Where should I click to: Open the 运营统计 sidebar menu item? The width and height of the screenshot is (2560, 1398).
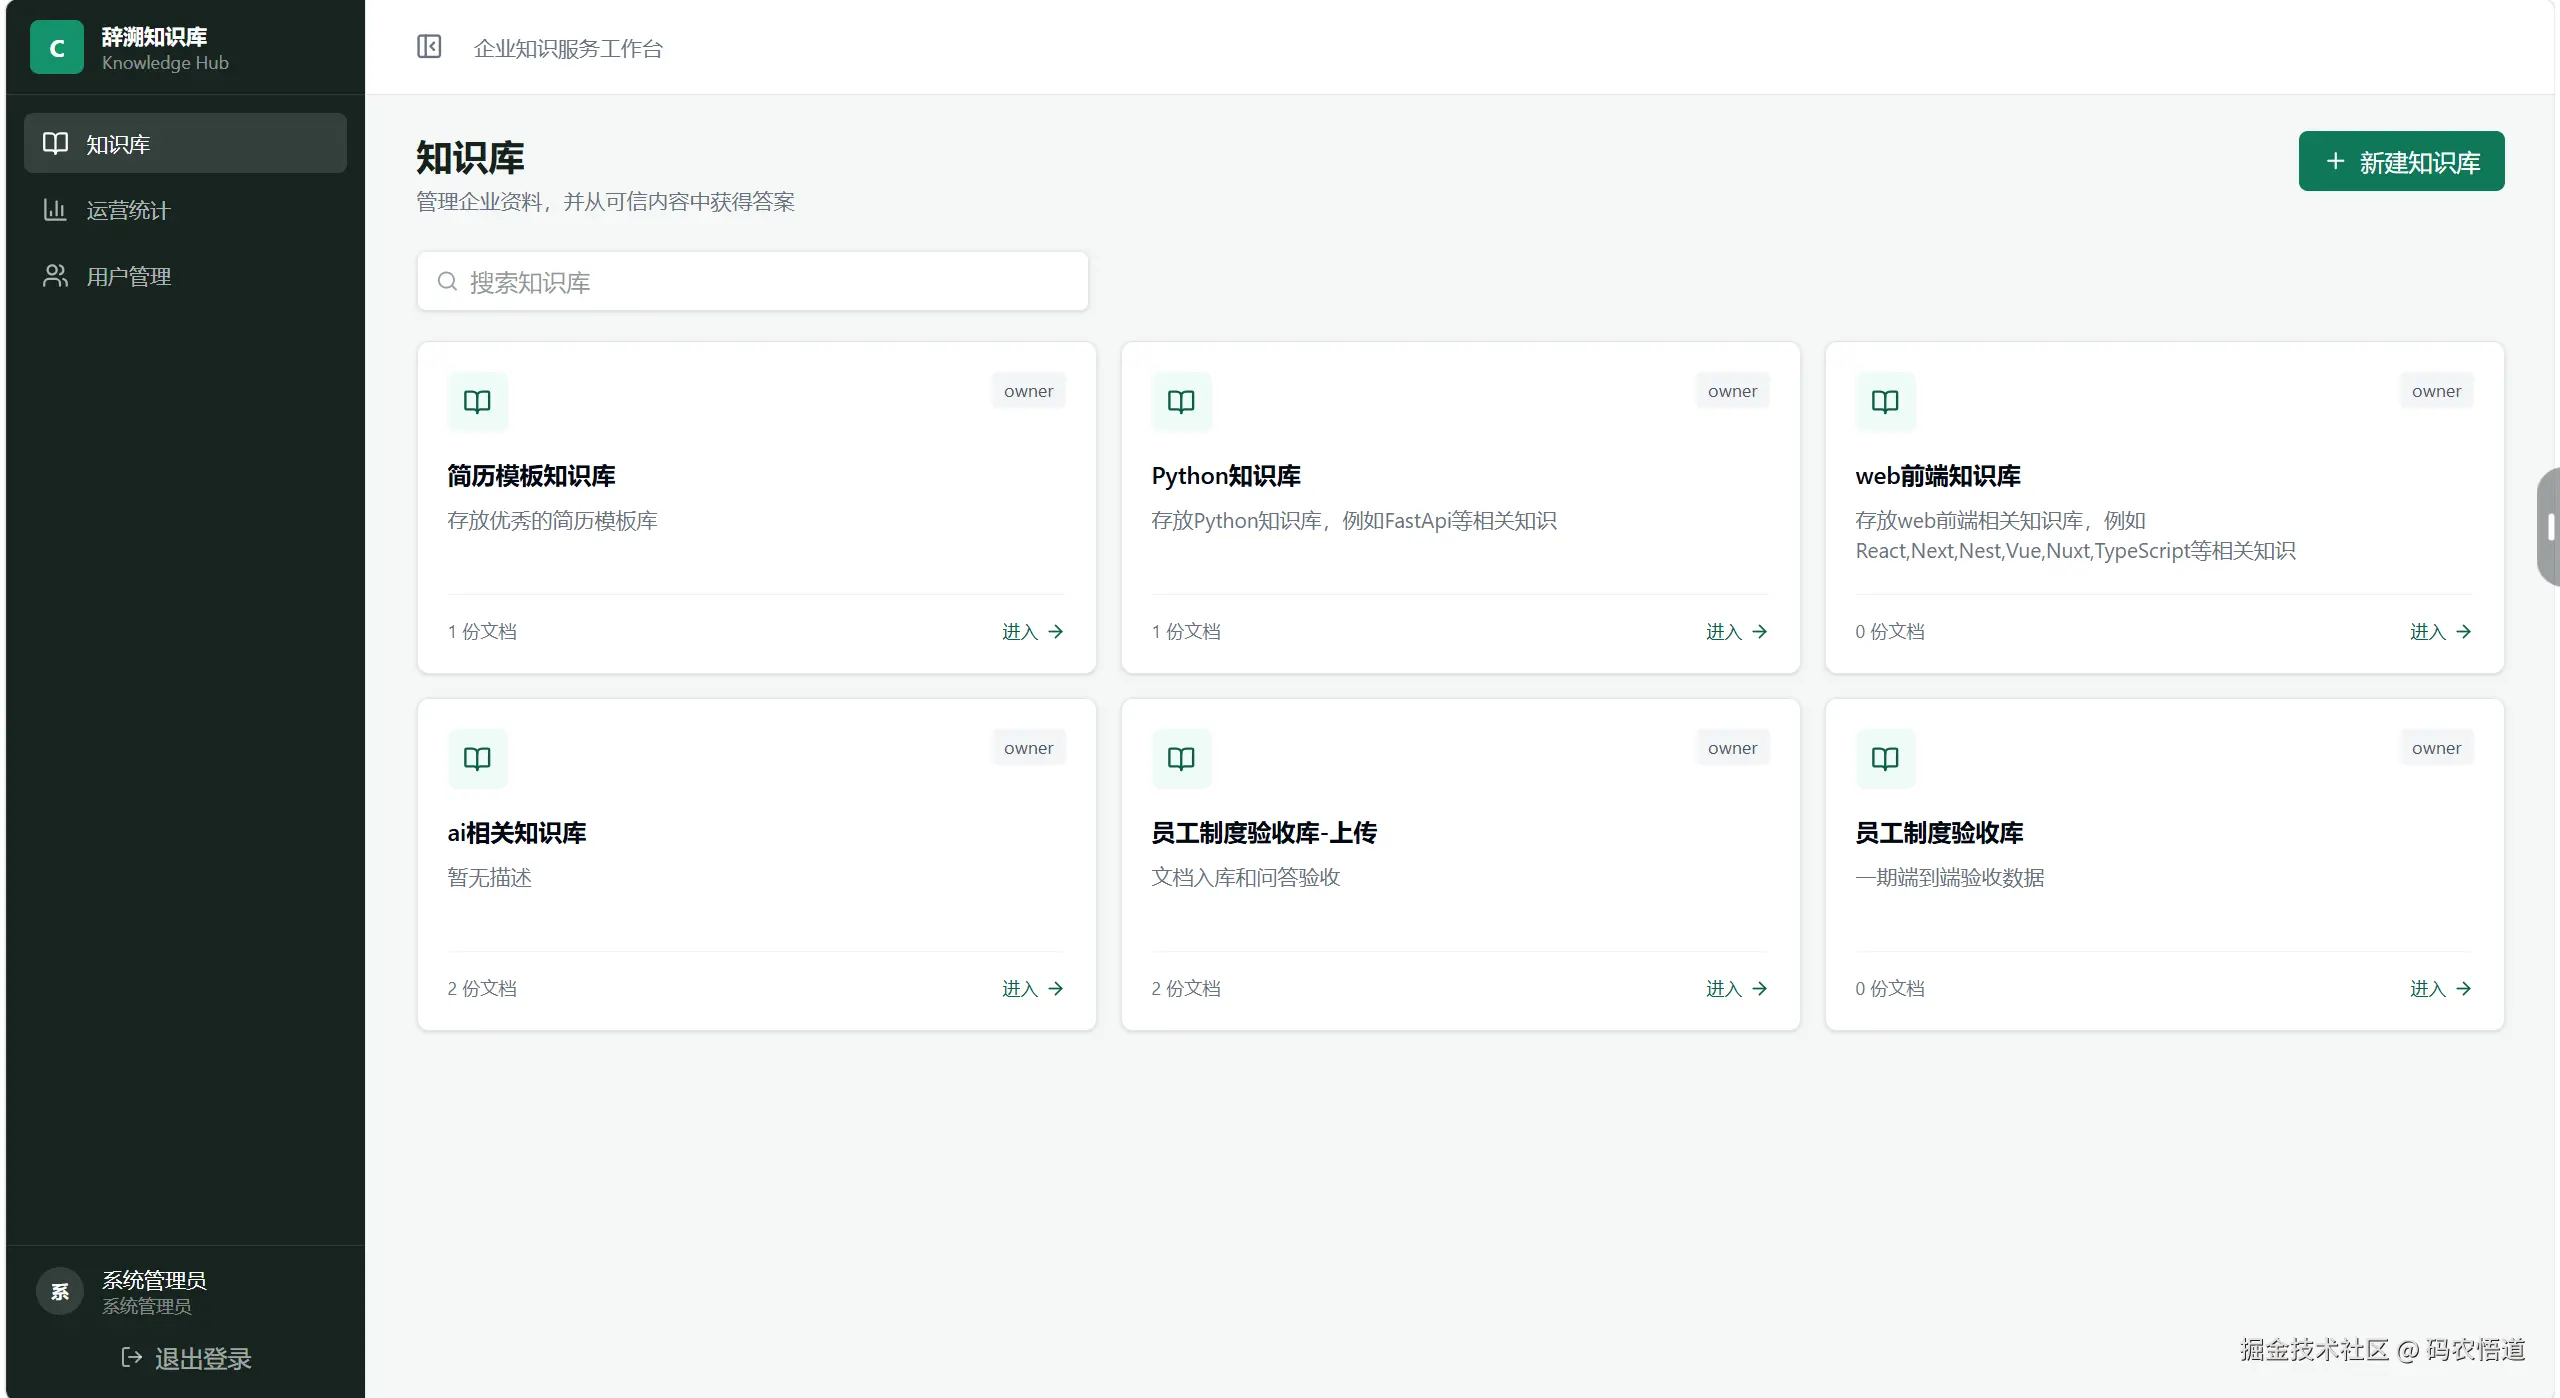185,210
